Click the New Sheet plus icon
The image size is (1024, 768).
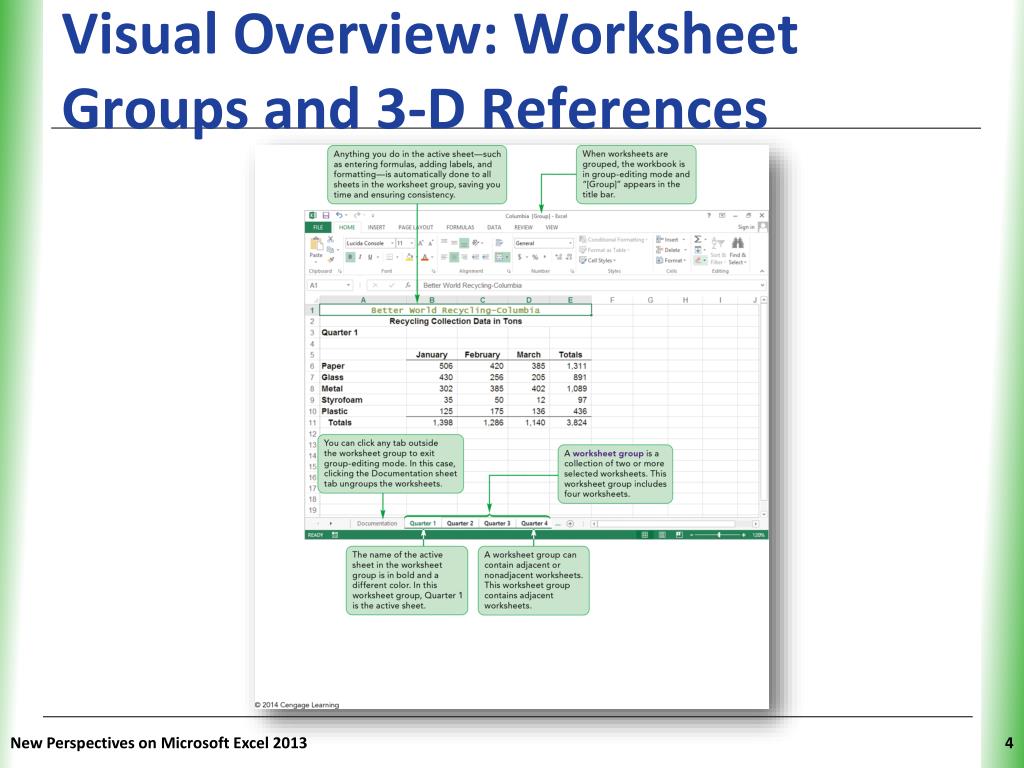pos(570,524)
